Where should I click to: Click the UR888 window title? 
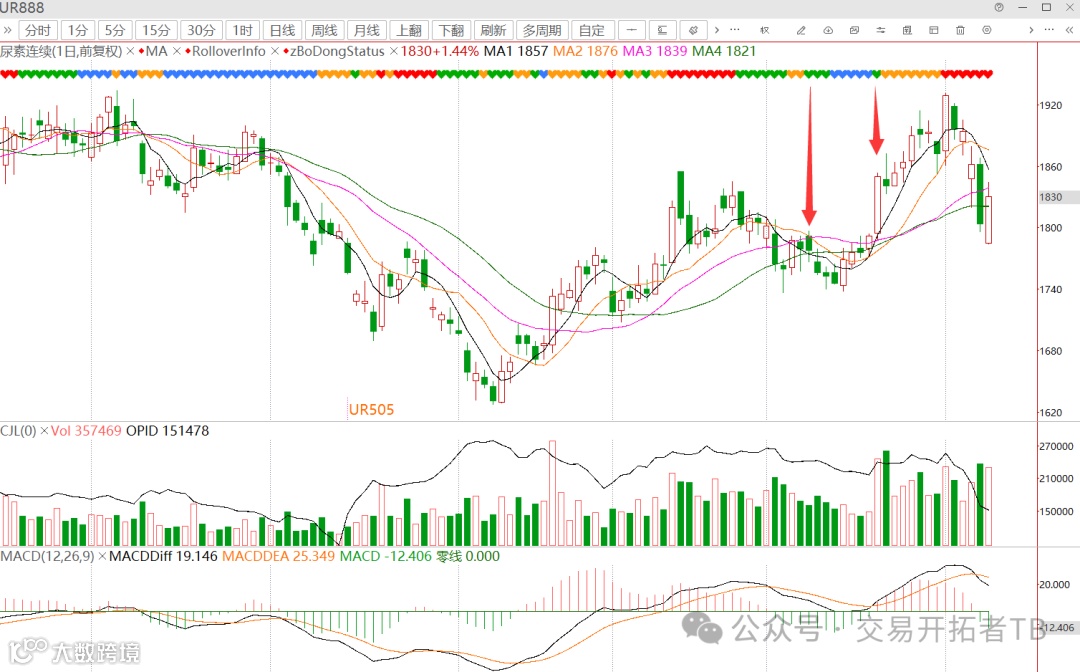(22, 8)
